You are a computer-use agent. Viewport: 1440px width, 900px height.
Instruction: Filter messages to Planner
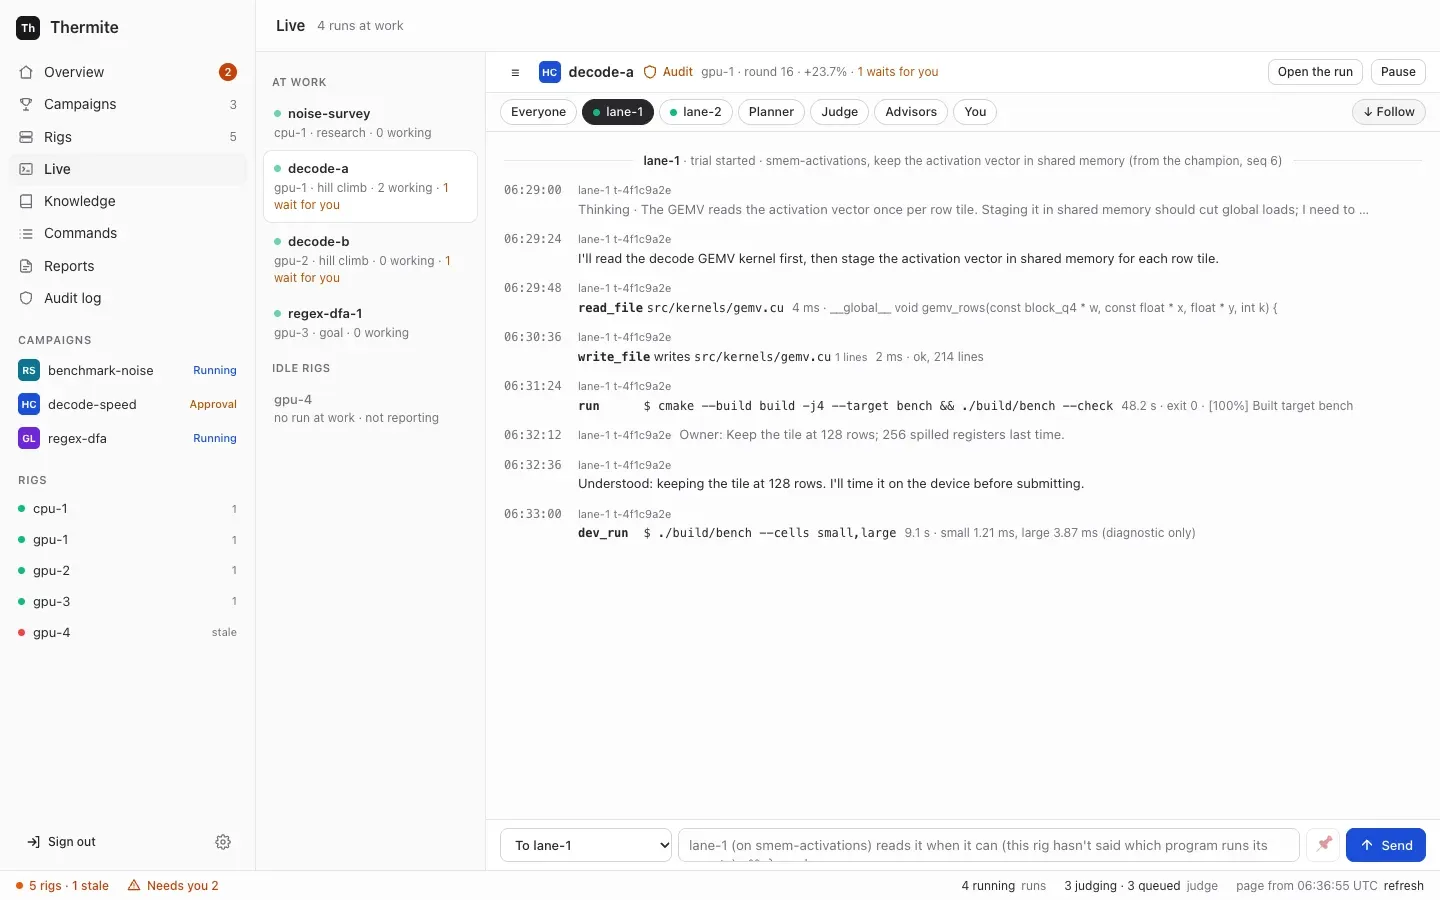pyautogui.click(x=771, y=112)
